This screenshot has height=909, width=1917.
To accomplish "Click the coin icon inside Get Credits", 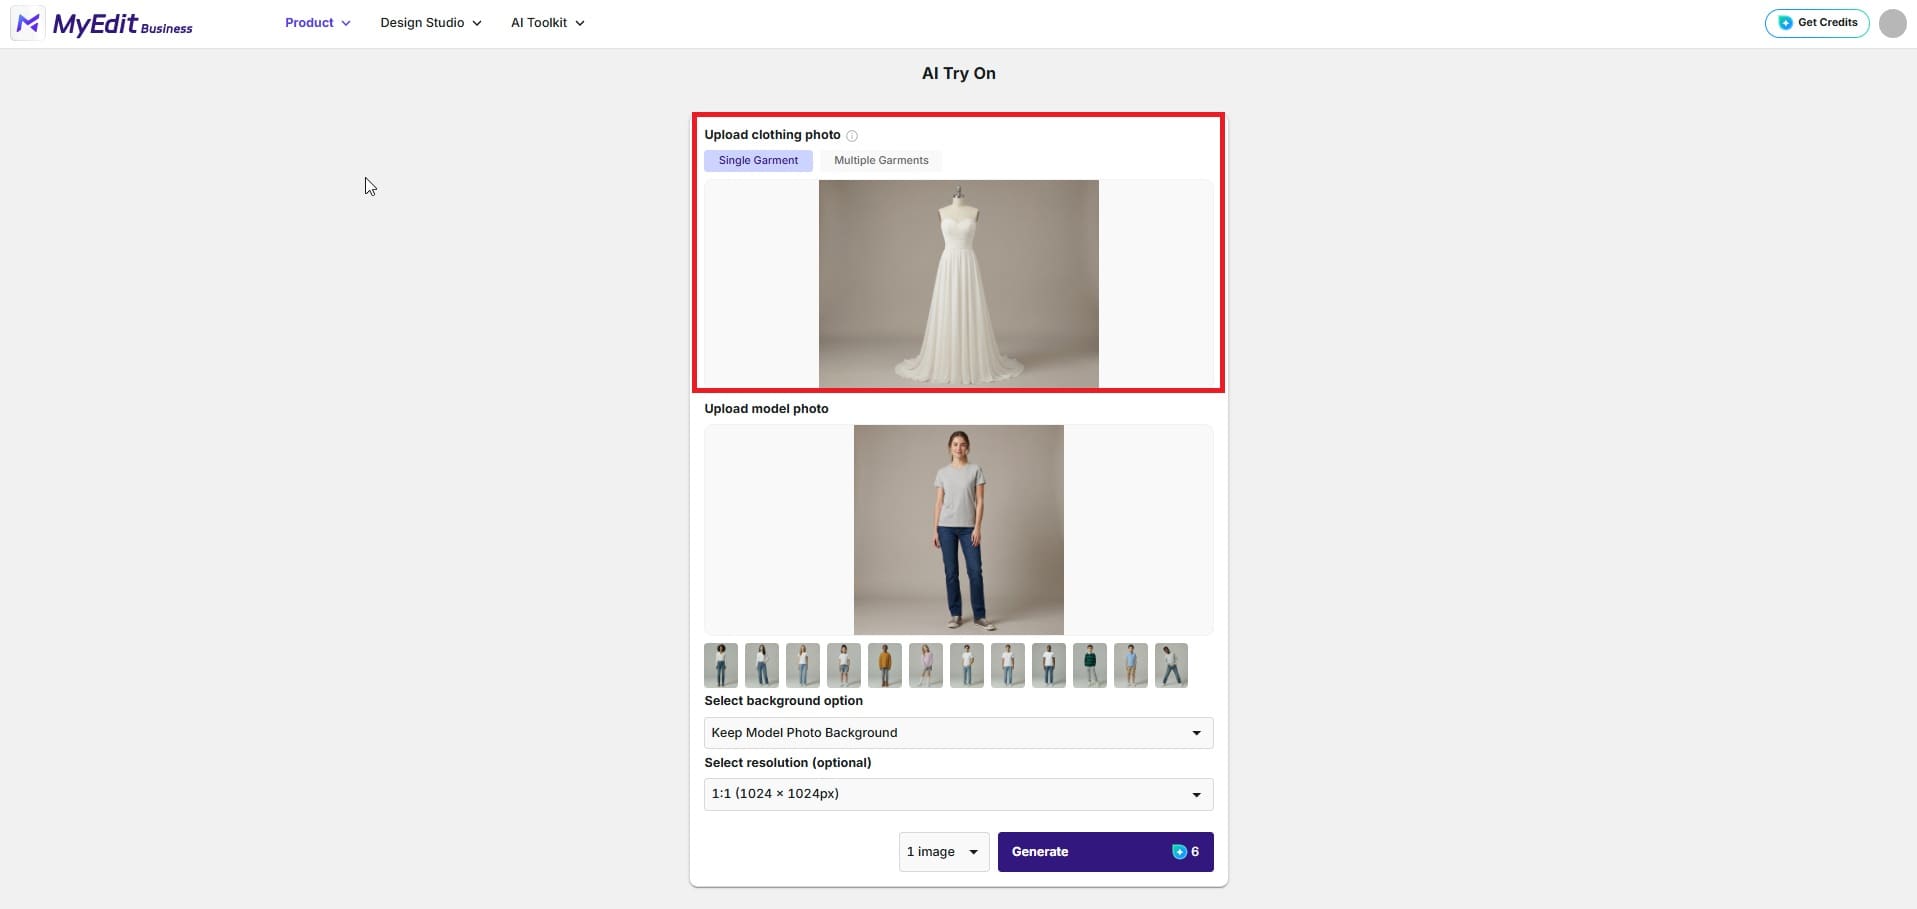I will (x=1782, y=22).
